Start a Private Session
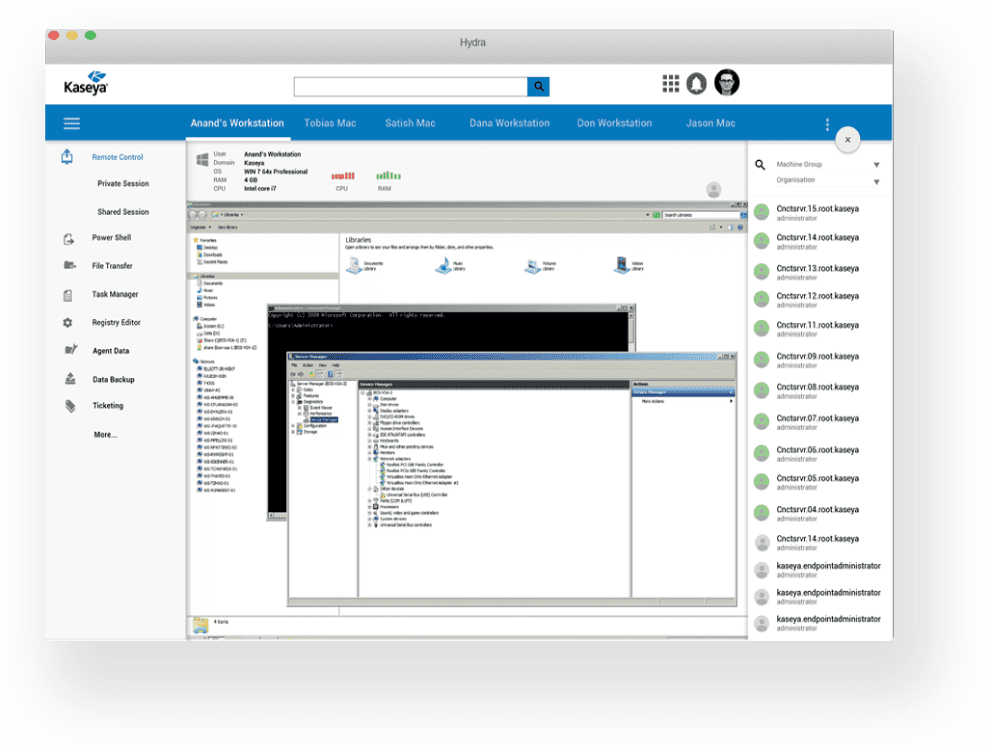 (x=123, y=183)
